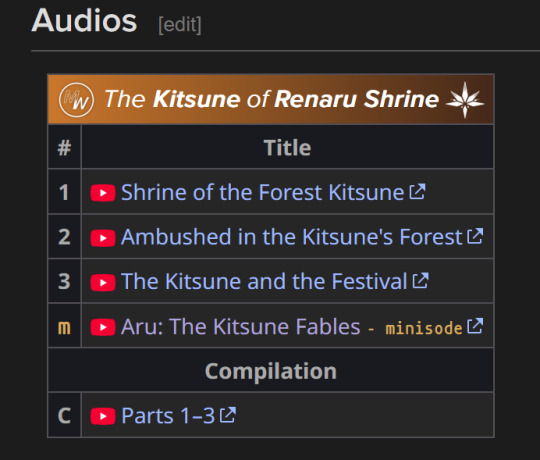The image size is (540, 460).
Task: Click the MW circular logo in banner
Action: click(x=76, y=100)
